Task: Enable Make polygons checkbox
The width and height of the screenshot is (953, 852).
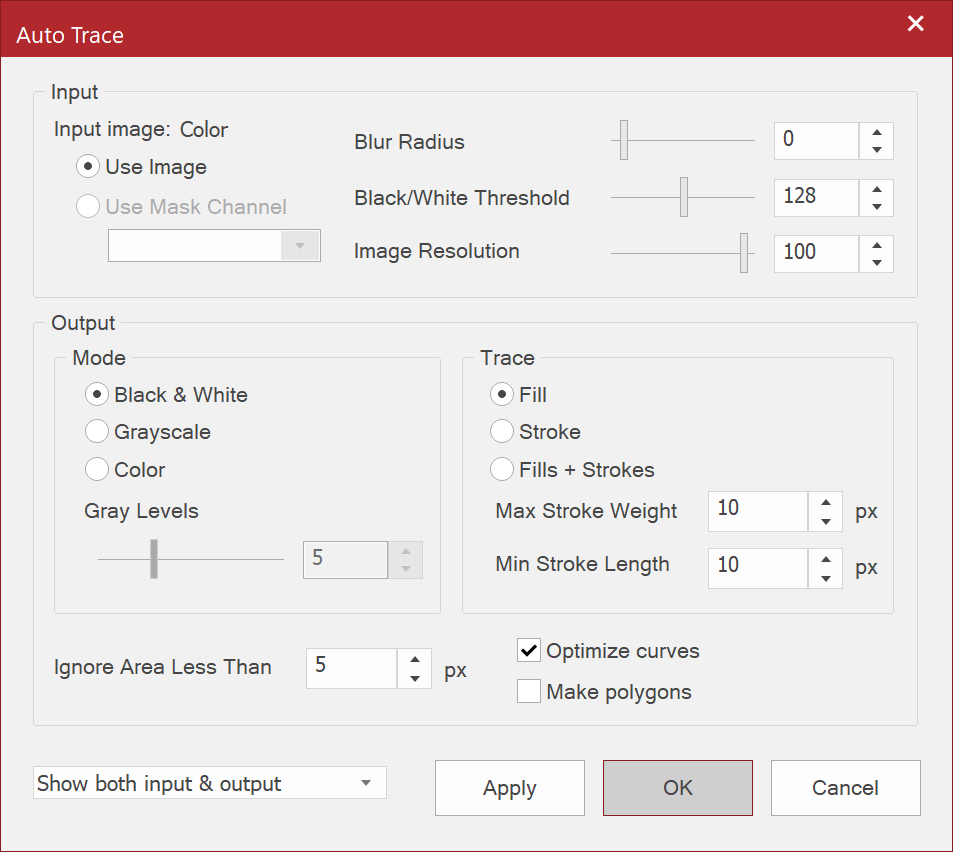Action: (x=529, y=692)
